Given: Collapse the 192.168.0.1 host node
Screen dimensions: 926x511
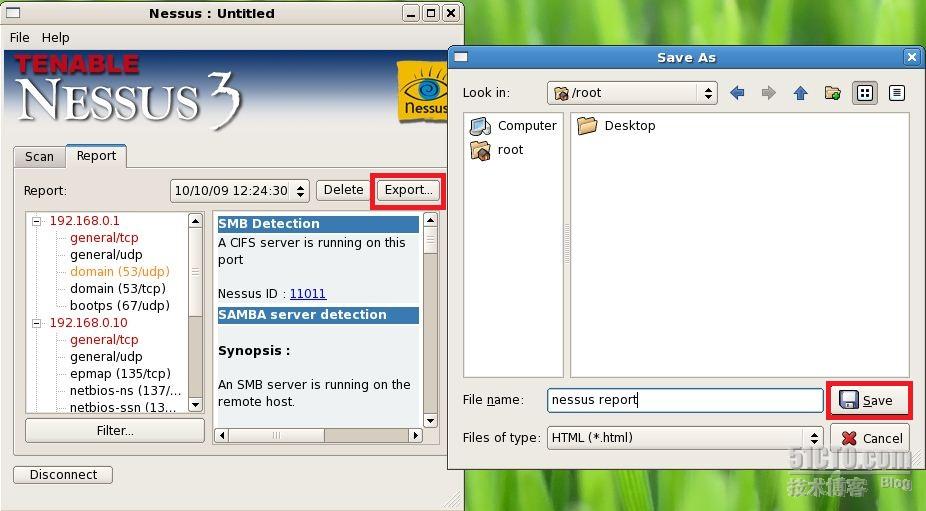Looking at the screenshot, I should pos(37,222).
